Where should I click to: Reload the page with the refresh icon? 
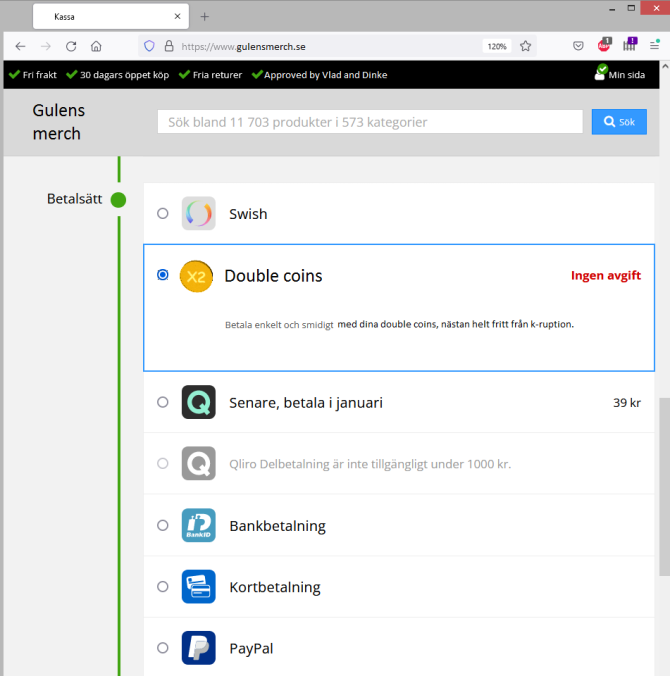pos(71,46)
